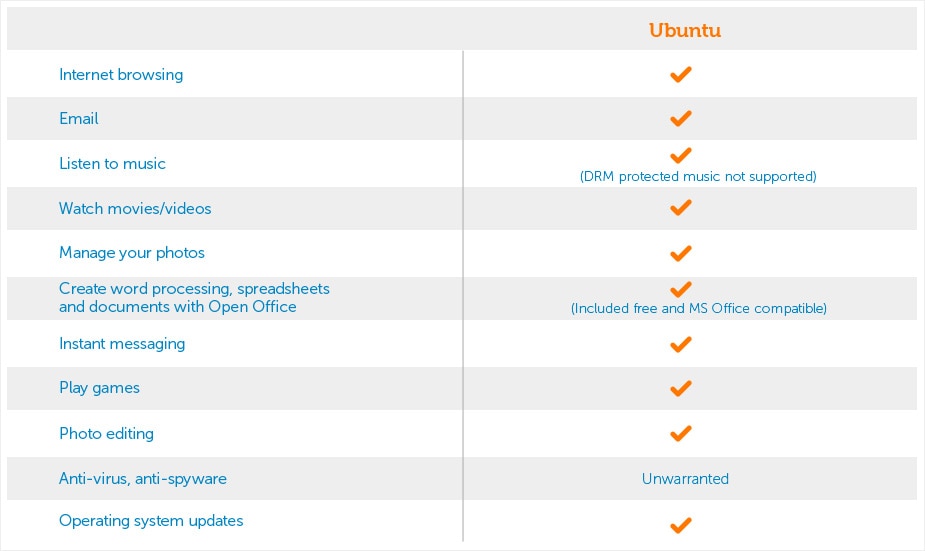Select the checkmark beside Instant messaging
Screen dimensions: 925x551
coord(680,345)
